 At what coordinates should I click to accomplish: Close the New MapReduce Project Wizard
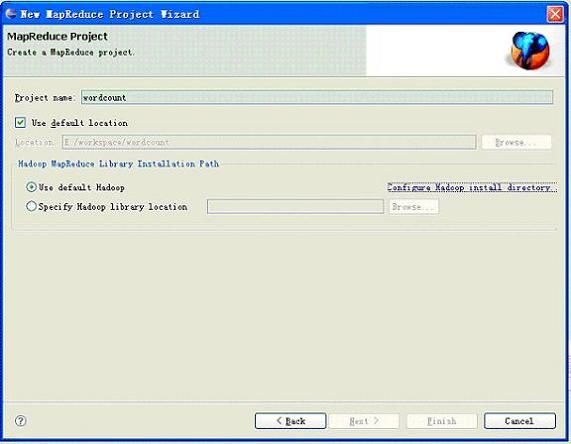click(555, 14)
